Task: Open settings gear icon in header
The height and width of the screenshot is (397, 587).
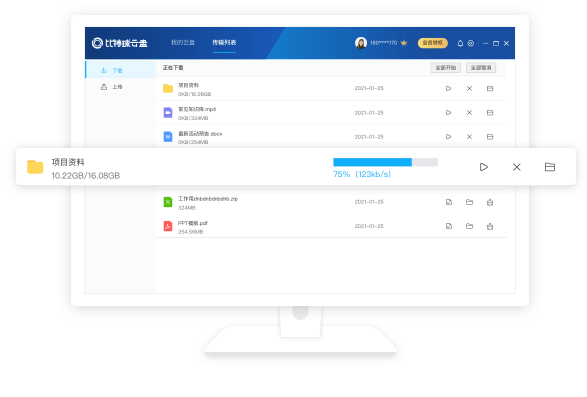Action: click(471, 43)
